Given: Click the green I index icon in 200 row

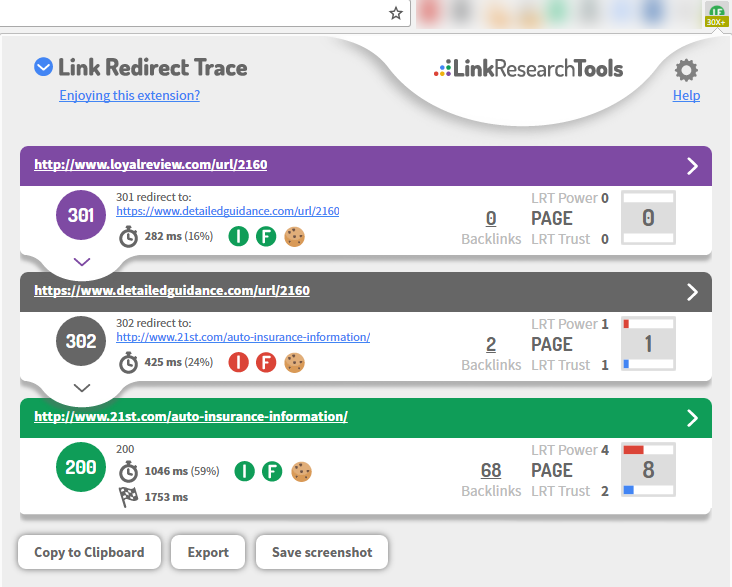Looking at the screenshot, I should point(245,471).
